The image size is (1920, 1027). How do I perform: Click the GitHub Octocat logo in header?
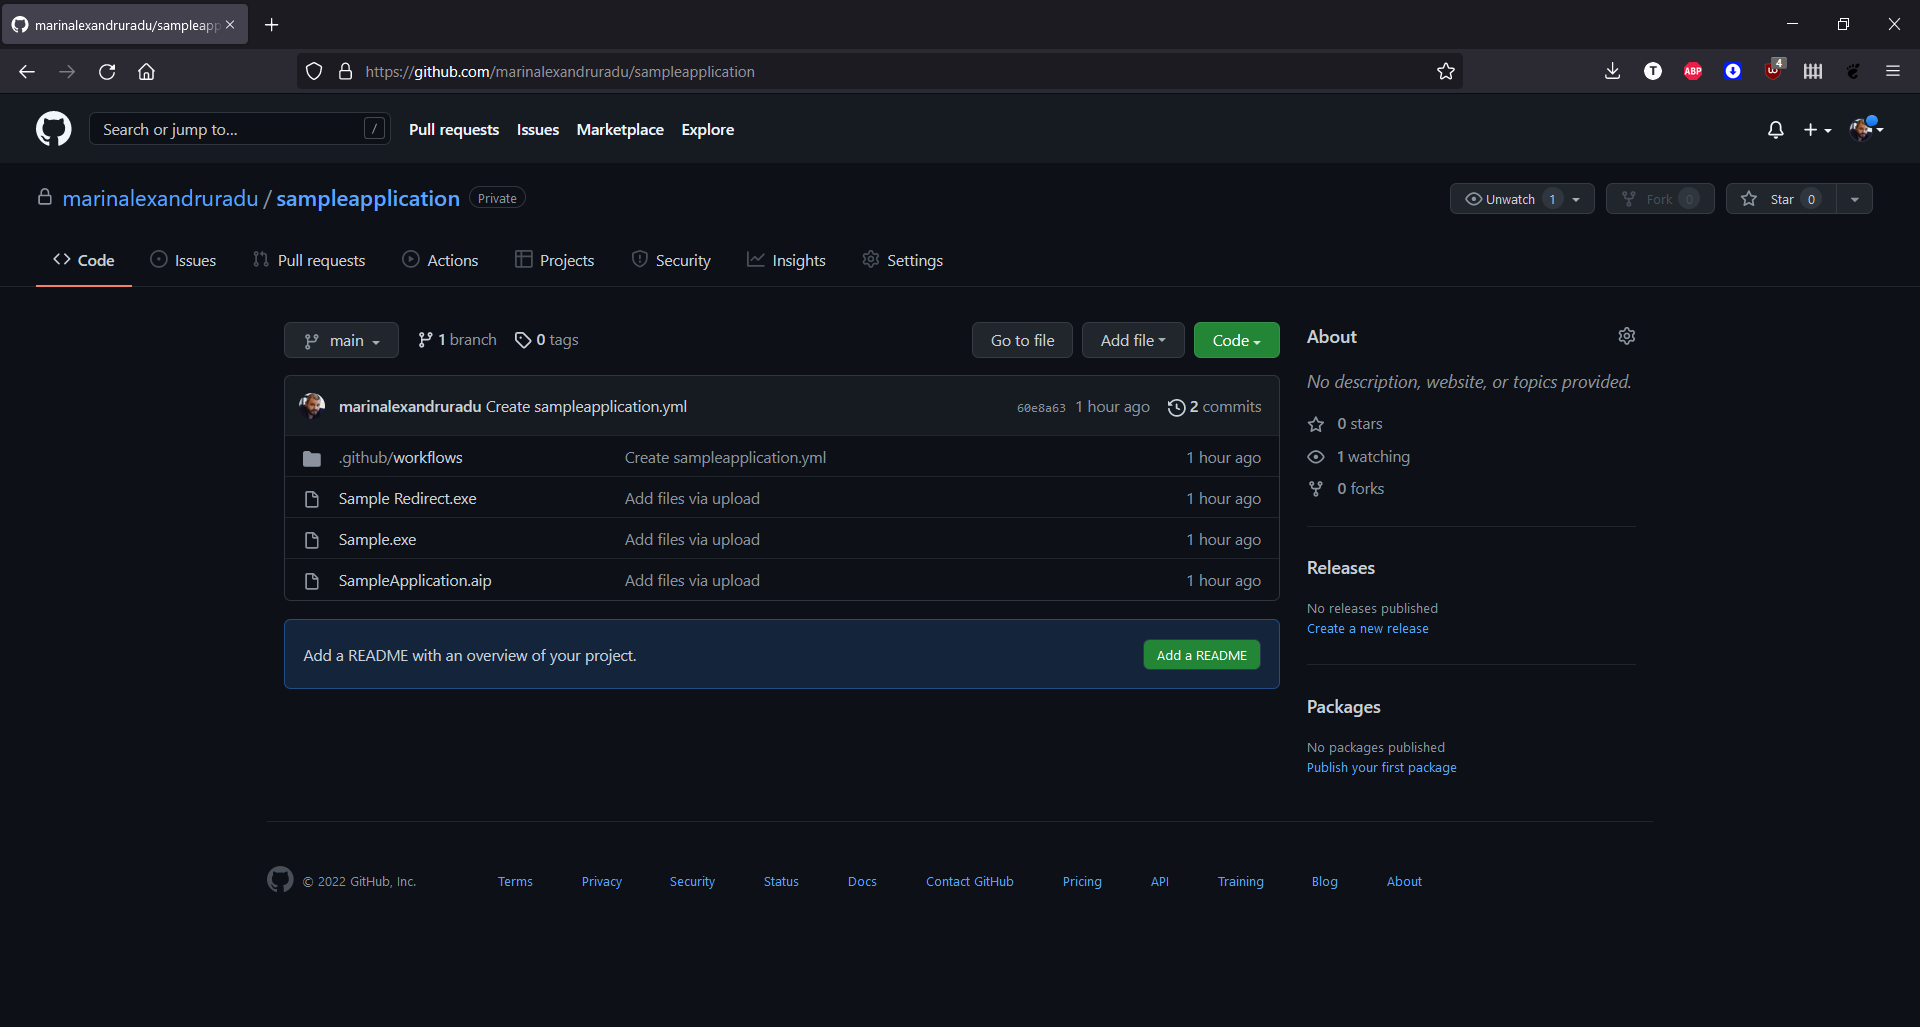click(x=54, y=129)
